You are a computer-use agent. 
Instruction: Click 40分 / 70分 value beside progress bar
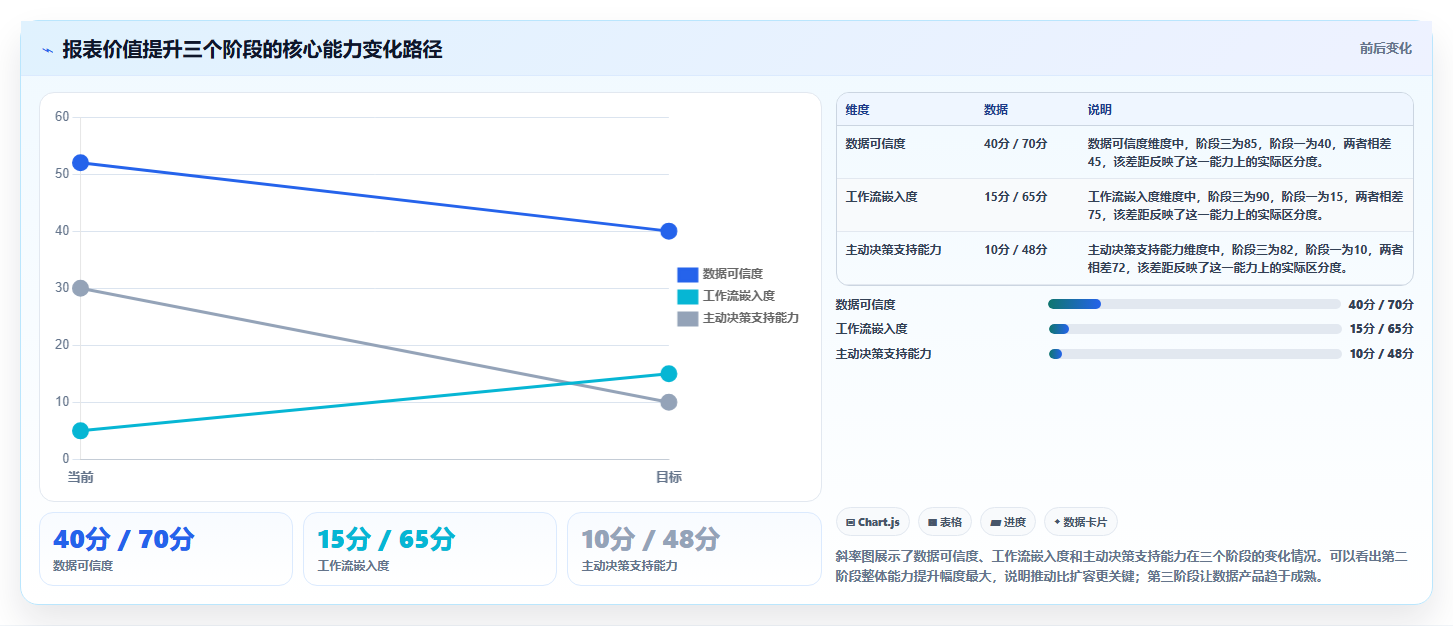click(x=1381, y=304)
